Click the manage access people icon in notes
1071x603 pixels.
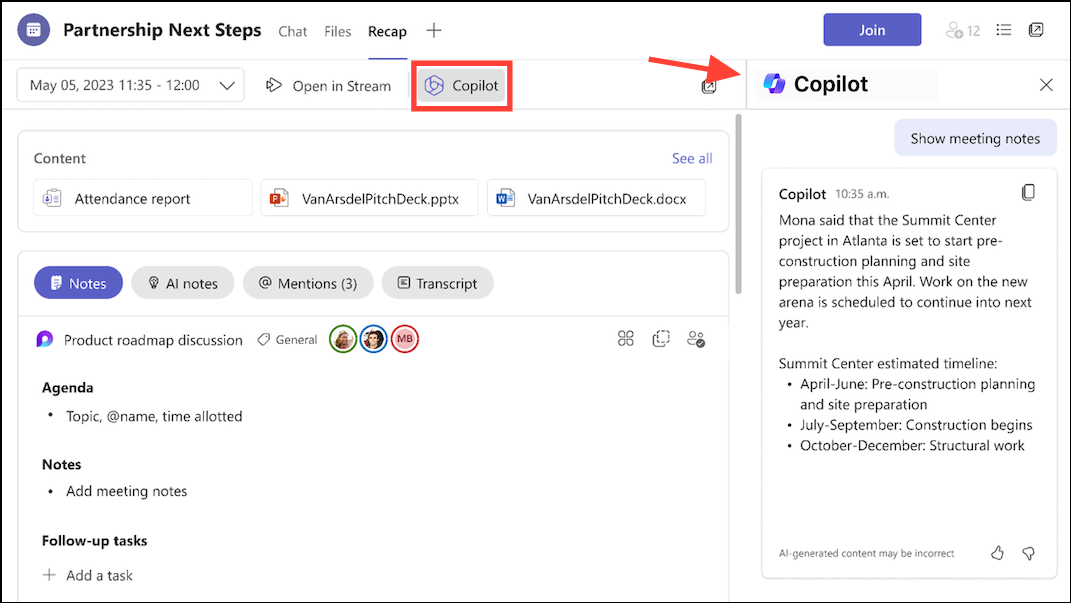coord(697,338)
